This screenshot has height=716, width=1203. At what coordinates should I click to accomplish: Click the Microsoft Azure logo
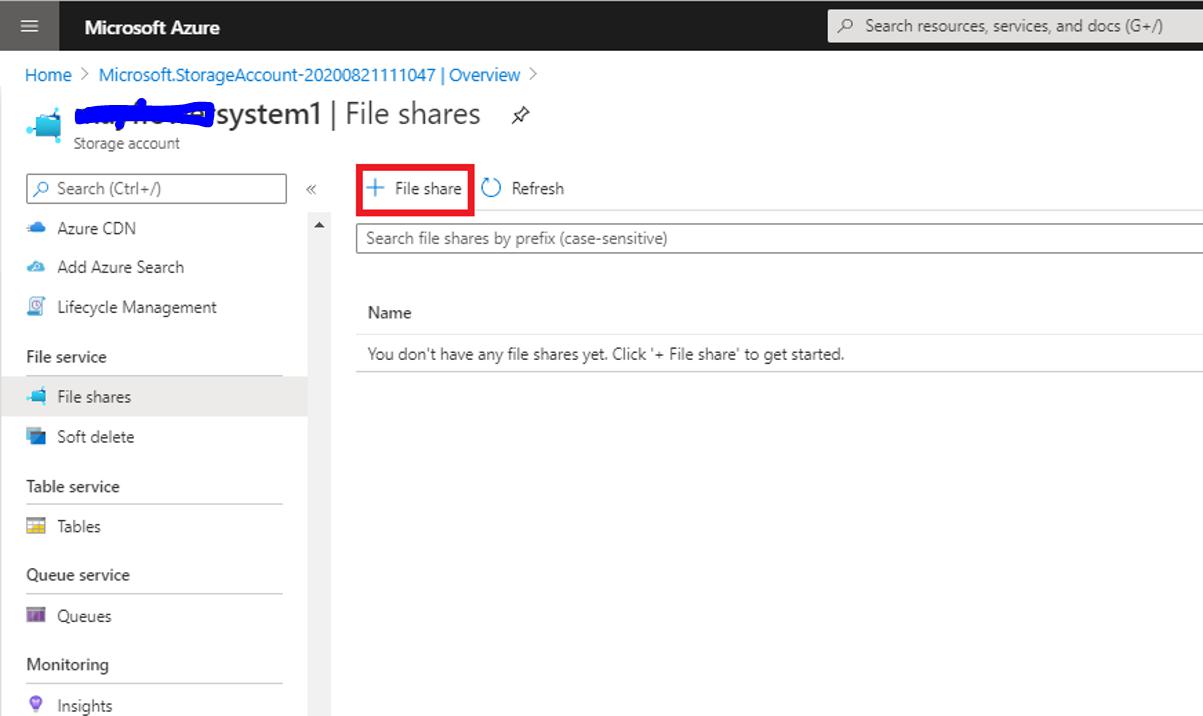(151, 26)
